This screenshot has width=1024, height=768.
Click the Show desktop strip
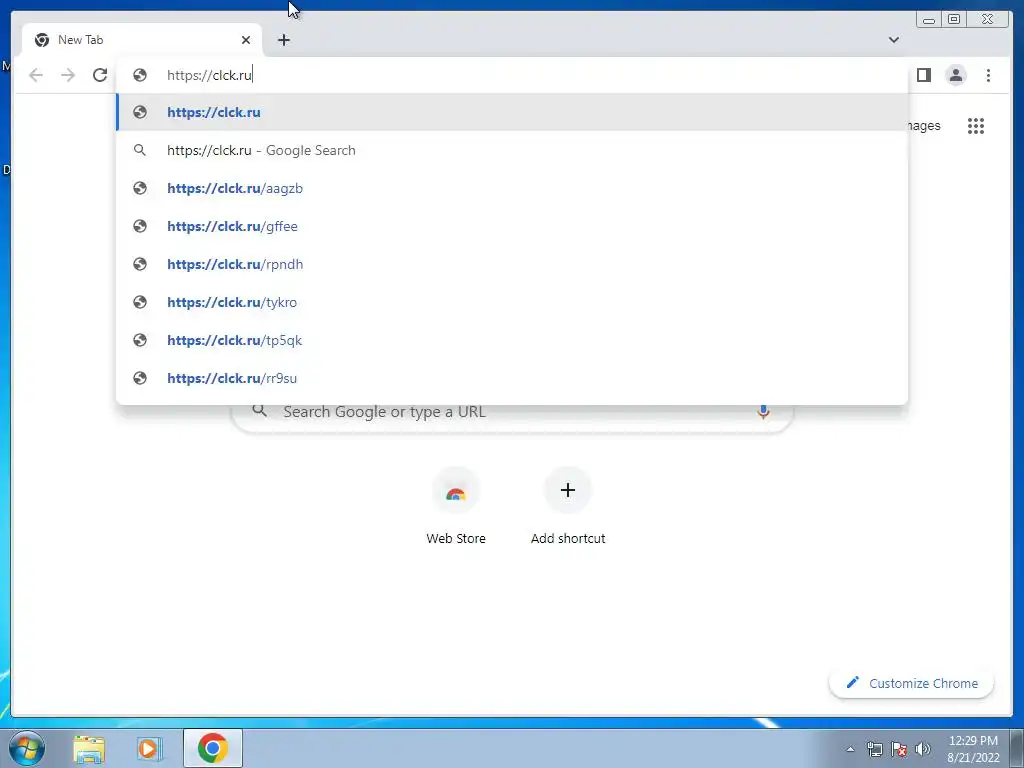tap(1017, 748)
